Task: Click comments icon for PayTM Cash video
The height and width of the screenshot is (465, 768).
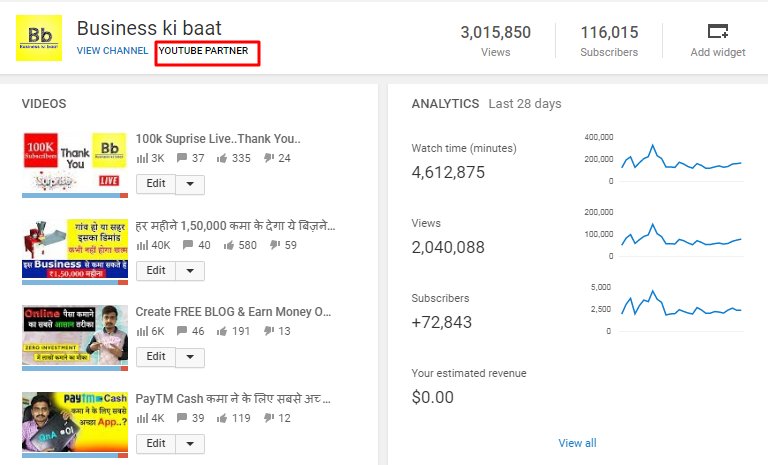Action: [182, 417]
